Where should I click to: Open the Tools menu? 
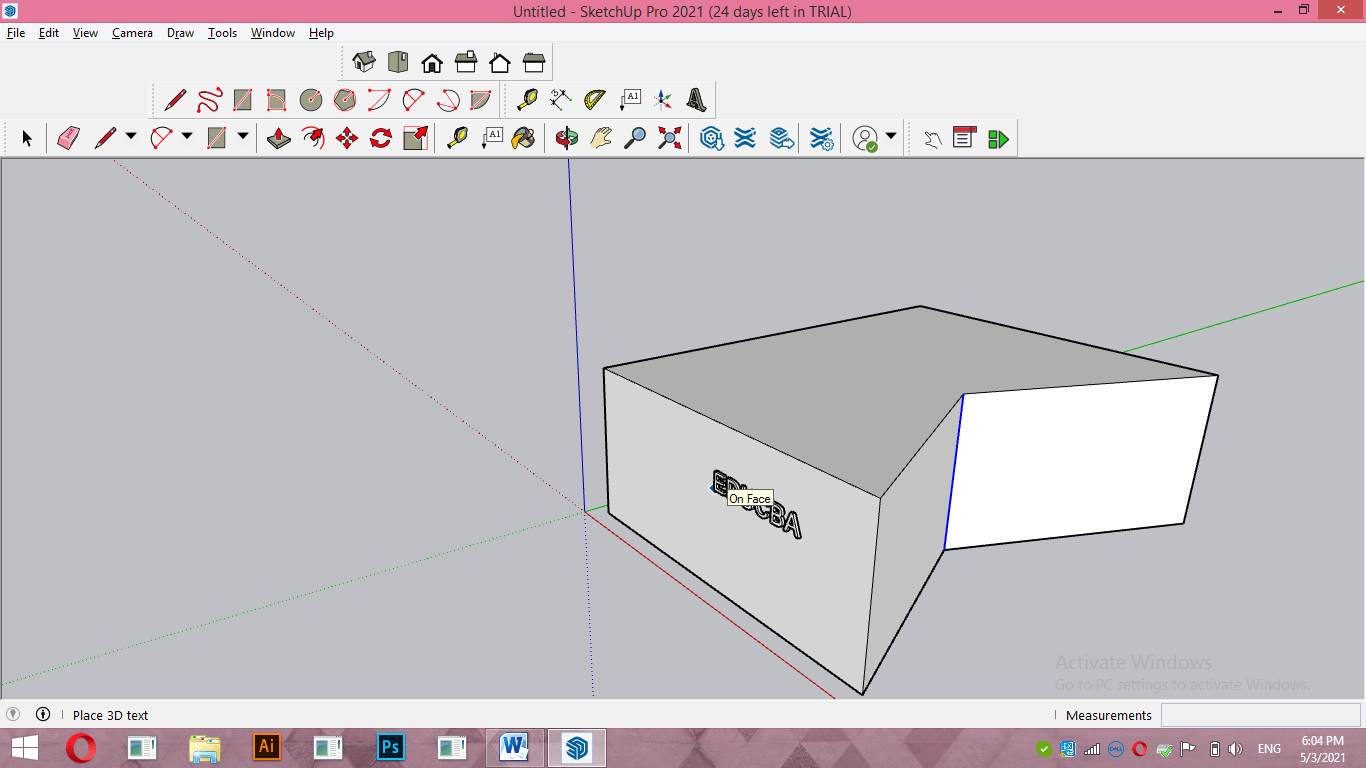tap(222, 33)
